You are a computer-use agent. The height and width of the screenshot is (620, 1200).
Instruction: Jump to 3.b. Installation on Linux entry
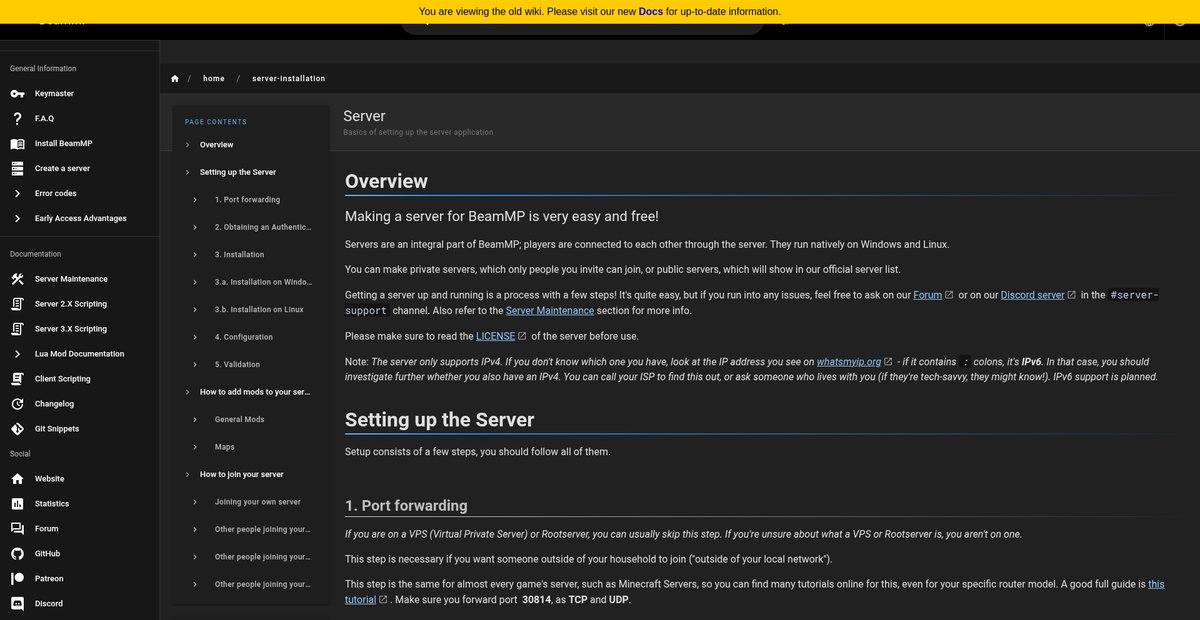[259, 310]
